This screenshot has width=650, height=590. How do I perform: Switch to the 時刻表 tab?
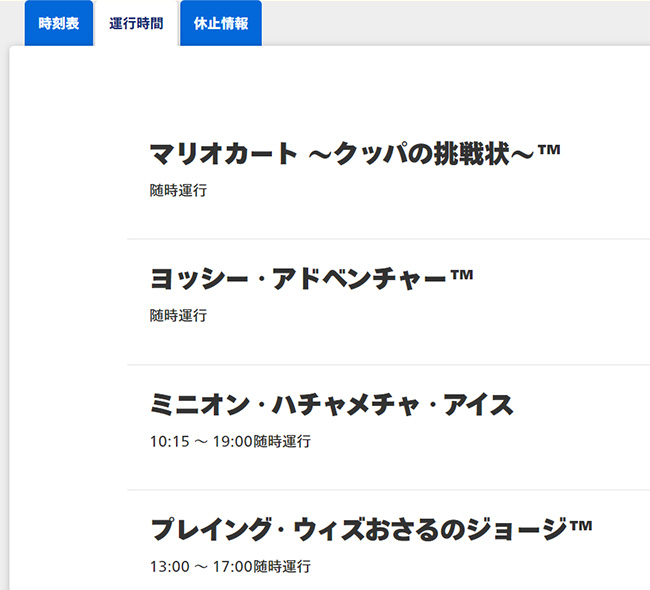[x=58, y=23]
